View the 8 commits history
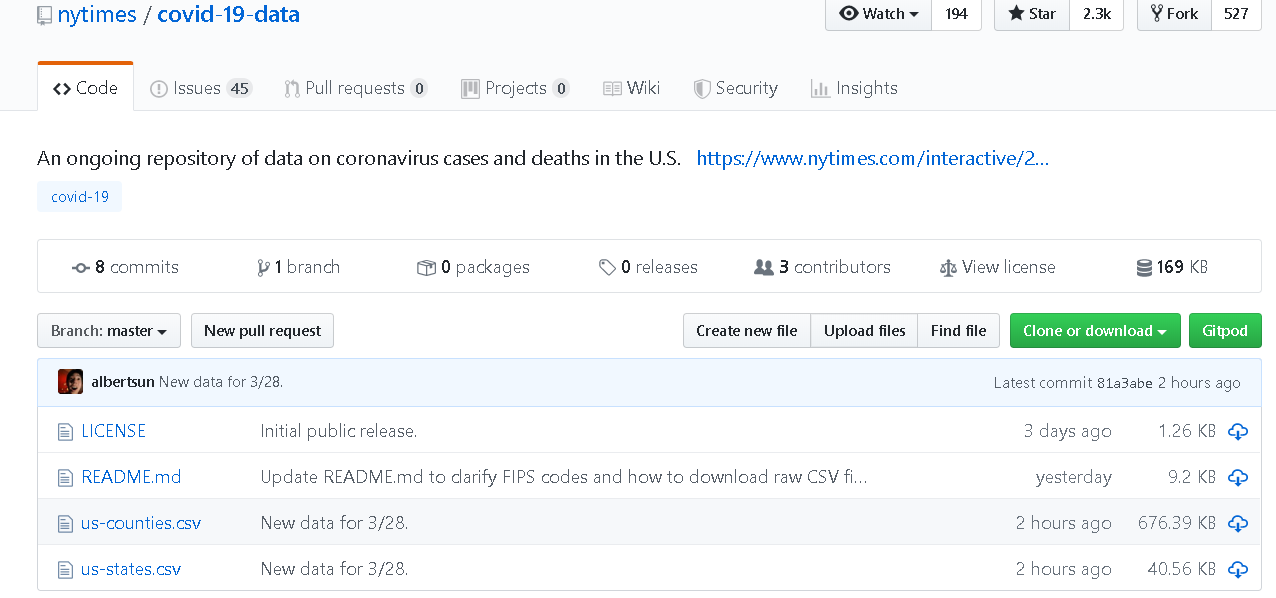 pos(125,267)
